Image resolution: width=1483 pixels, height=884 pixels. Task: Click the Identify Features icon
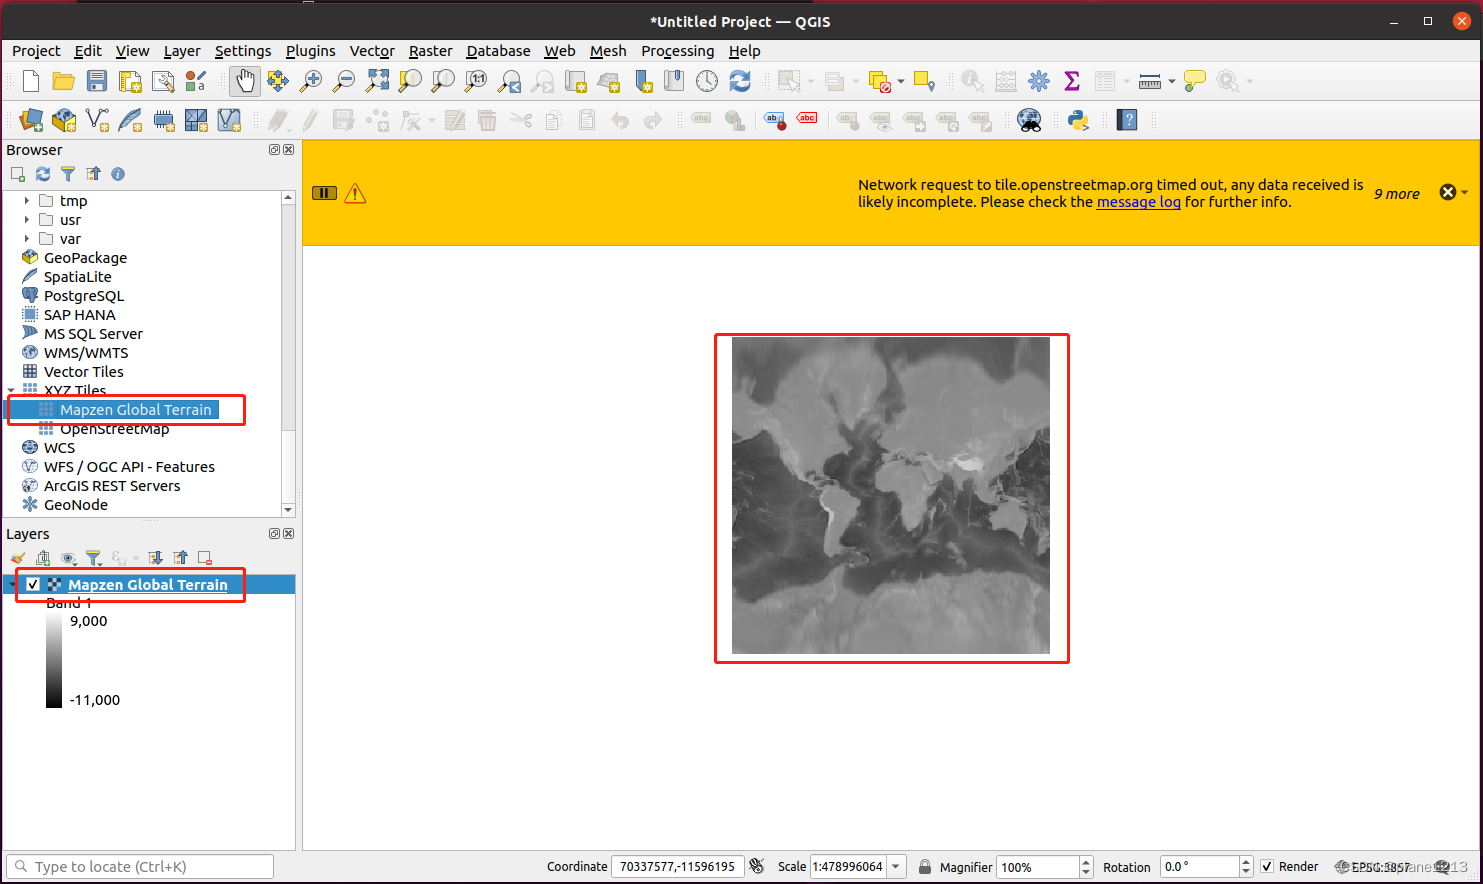972,81
